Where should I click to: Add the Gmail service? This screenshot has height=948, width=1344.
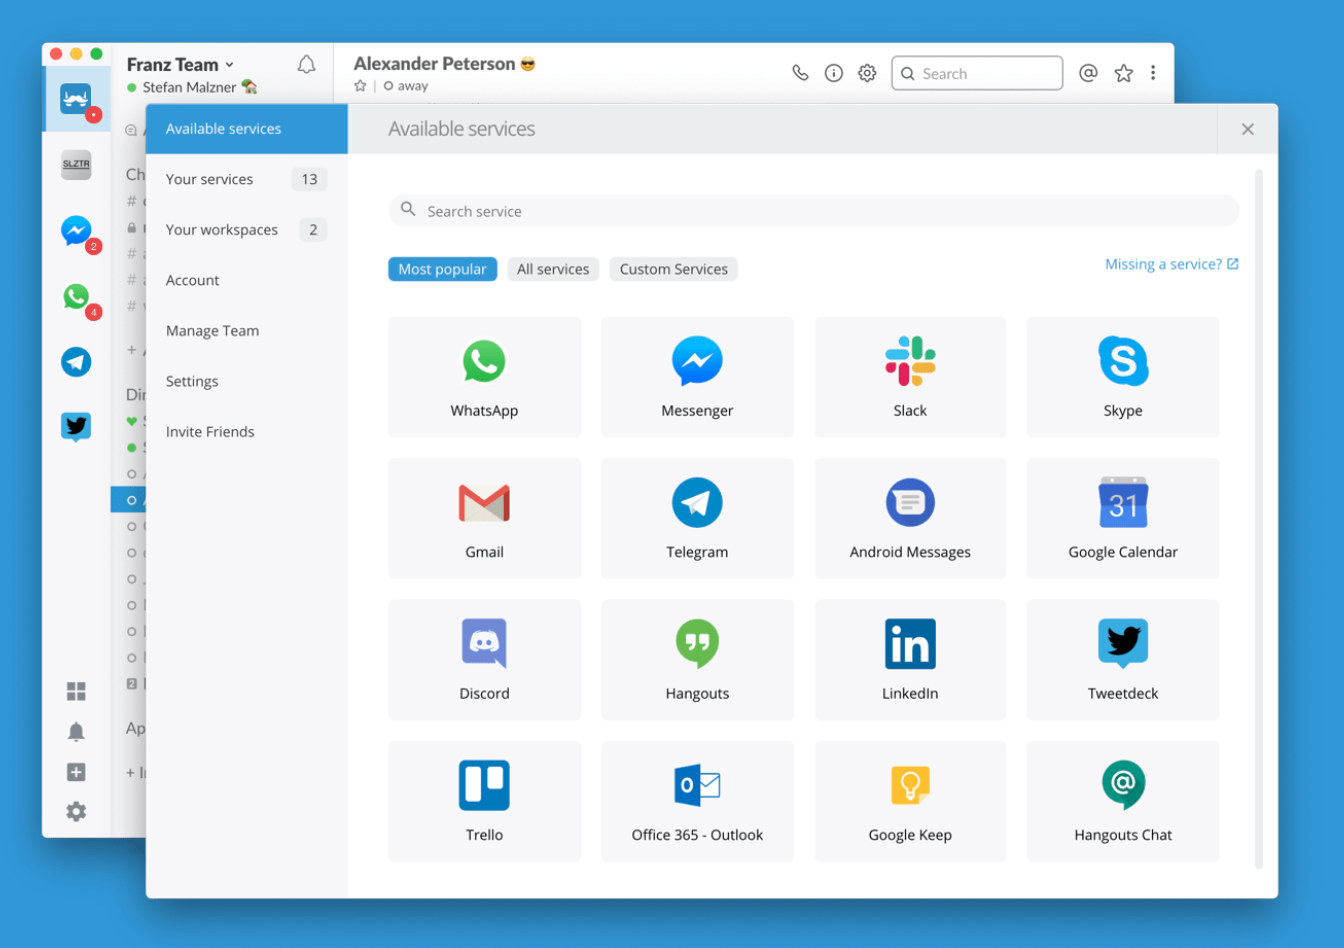pos(484,518)
